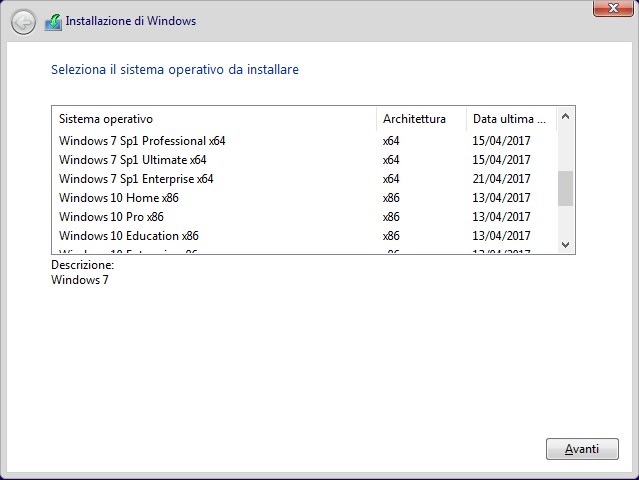Select Windows 7 Sp1 Professional x64
This screenshot has width=639, height=480.
[304, 141]
